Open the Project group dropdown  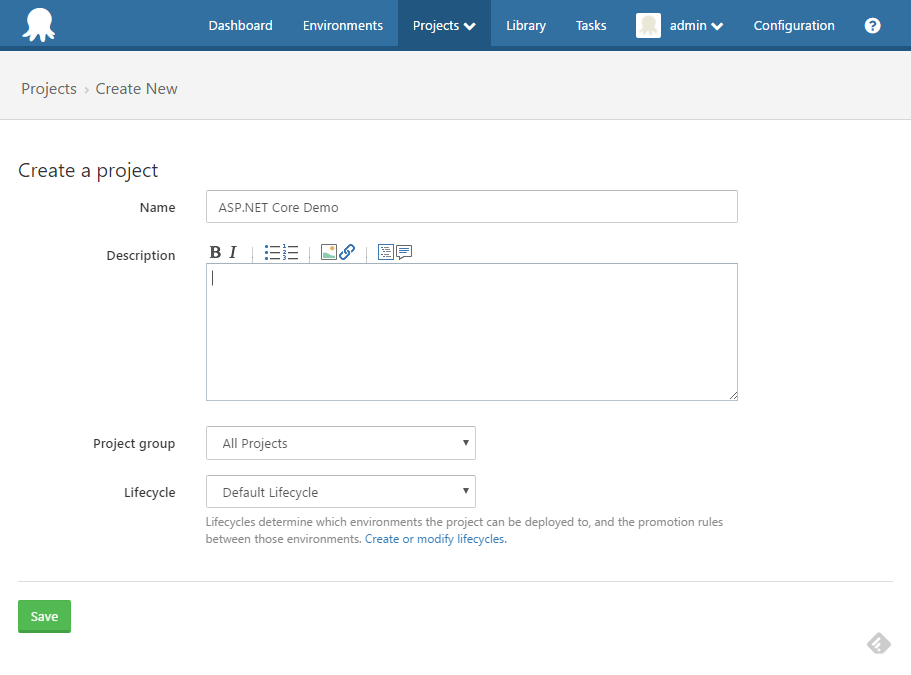pyautogui.click(x=340, y=443)
